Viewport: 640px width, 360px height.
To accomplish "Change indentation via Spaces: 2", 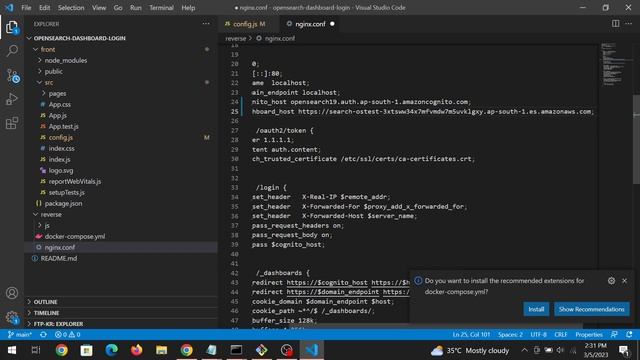I will 510,334.
